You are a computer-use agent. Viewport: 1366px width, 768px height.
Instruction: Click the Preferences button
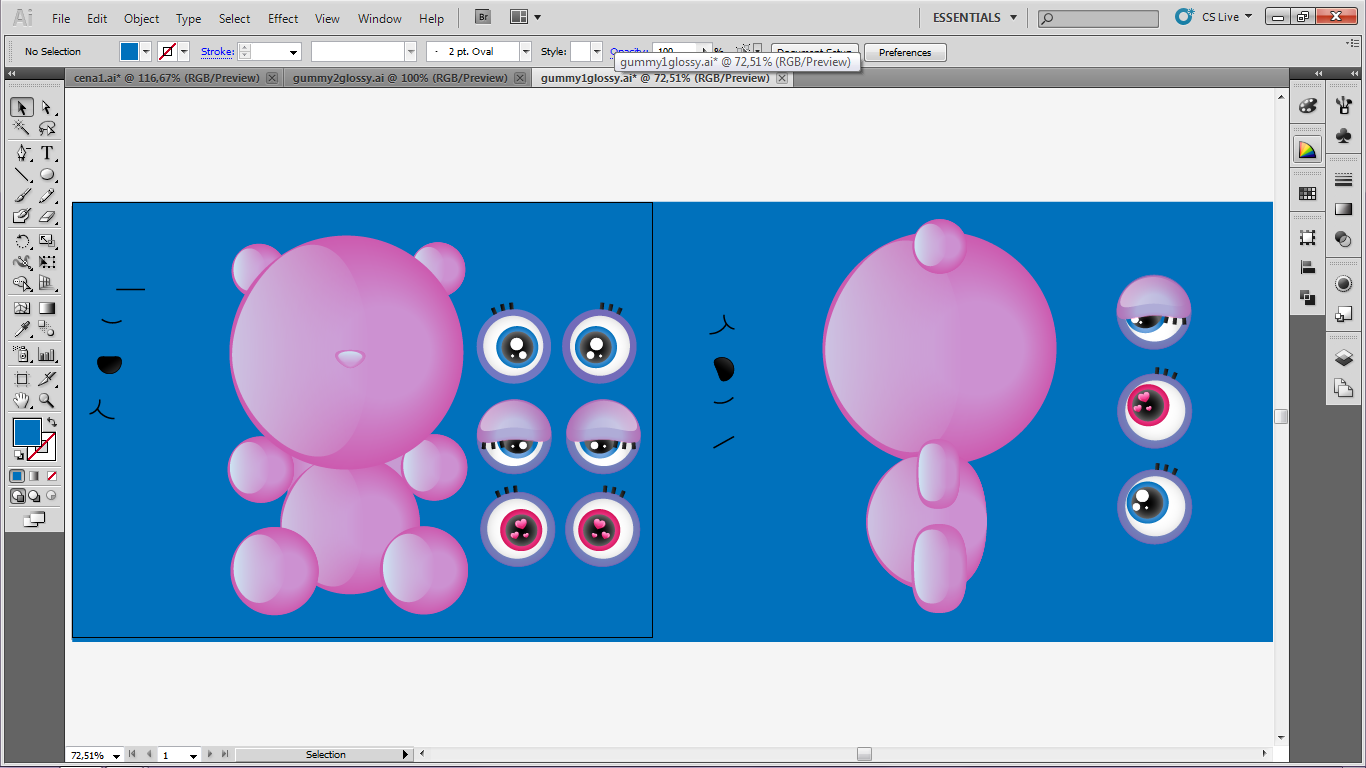pos(904,53)
